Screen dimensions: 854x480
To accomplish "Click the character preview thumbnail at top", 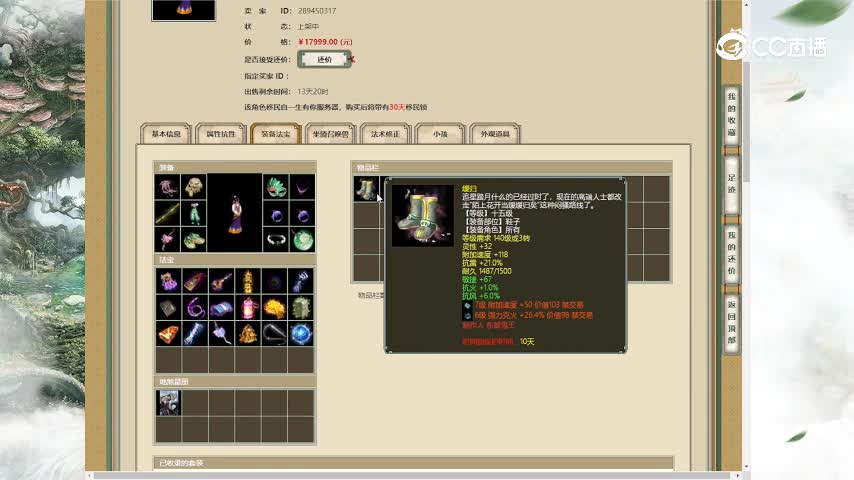I will tap(184, 10).
